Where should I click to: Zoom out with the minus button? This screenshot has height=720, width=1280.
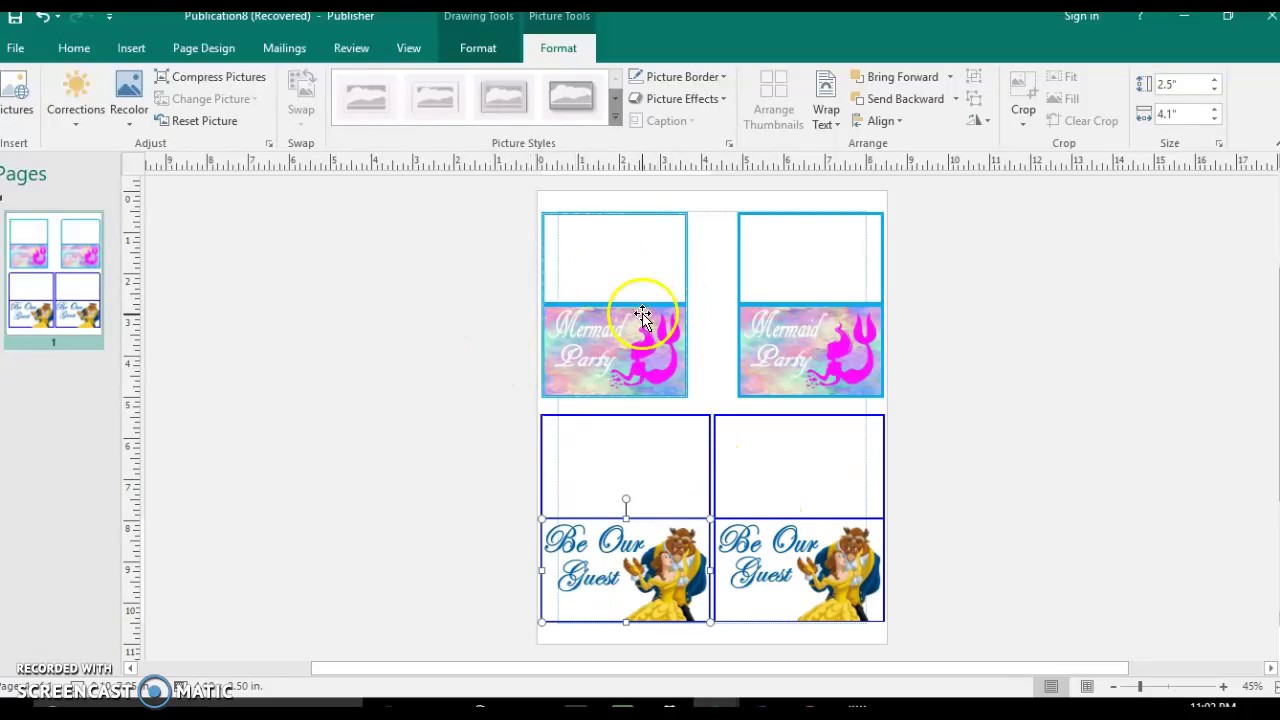click(x=1113, y=687)
